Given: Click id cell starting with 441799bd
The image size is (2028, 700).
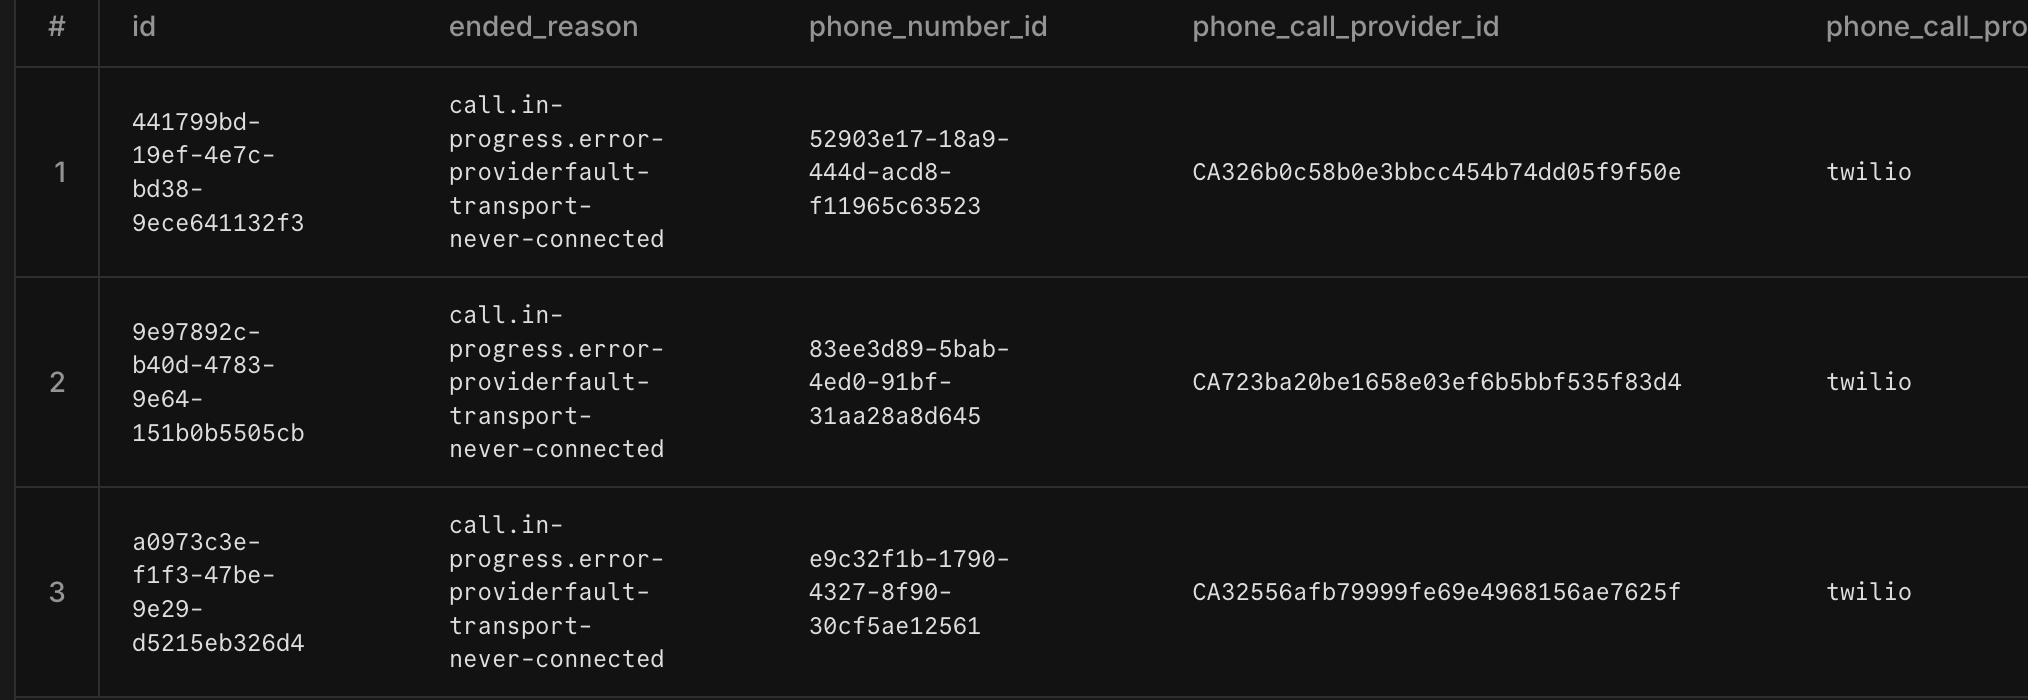Looking at the screenshot, I should pyautogui.click(x=218, y=172).
